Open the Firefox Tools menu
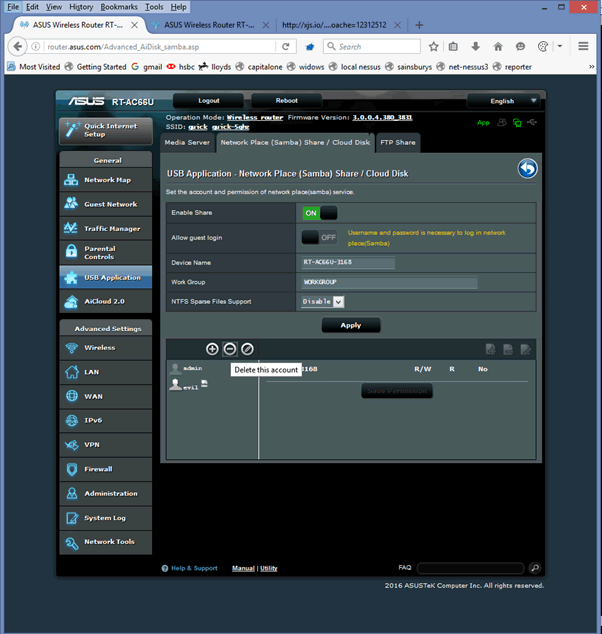The width and height of the screenshot is (602, 634). point(154,7)
